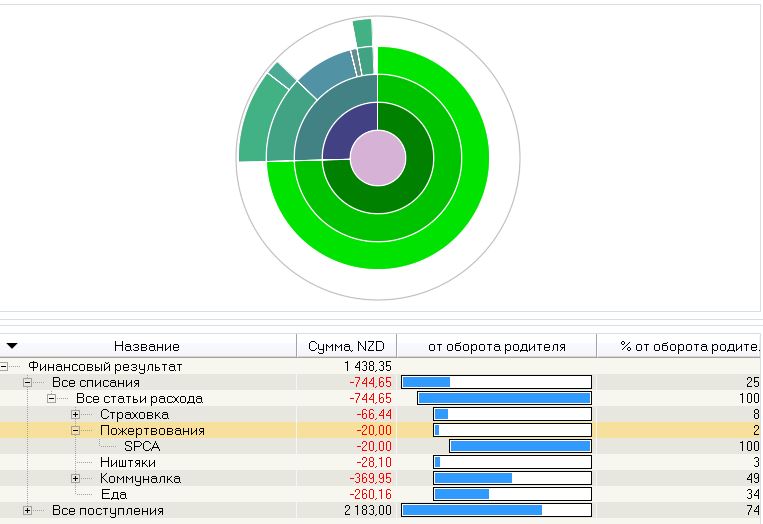Click the Коммуналка turnover percentage bar
The width and height of the screenshot is (763, 524).
tap(473, 479)
